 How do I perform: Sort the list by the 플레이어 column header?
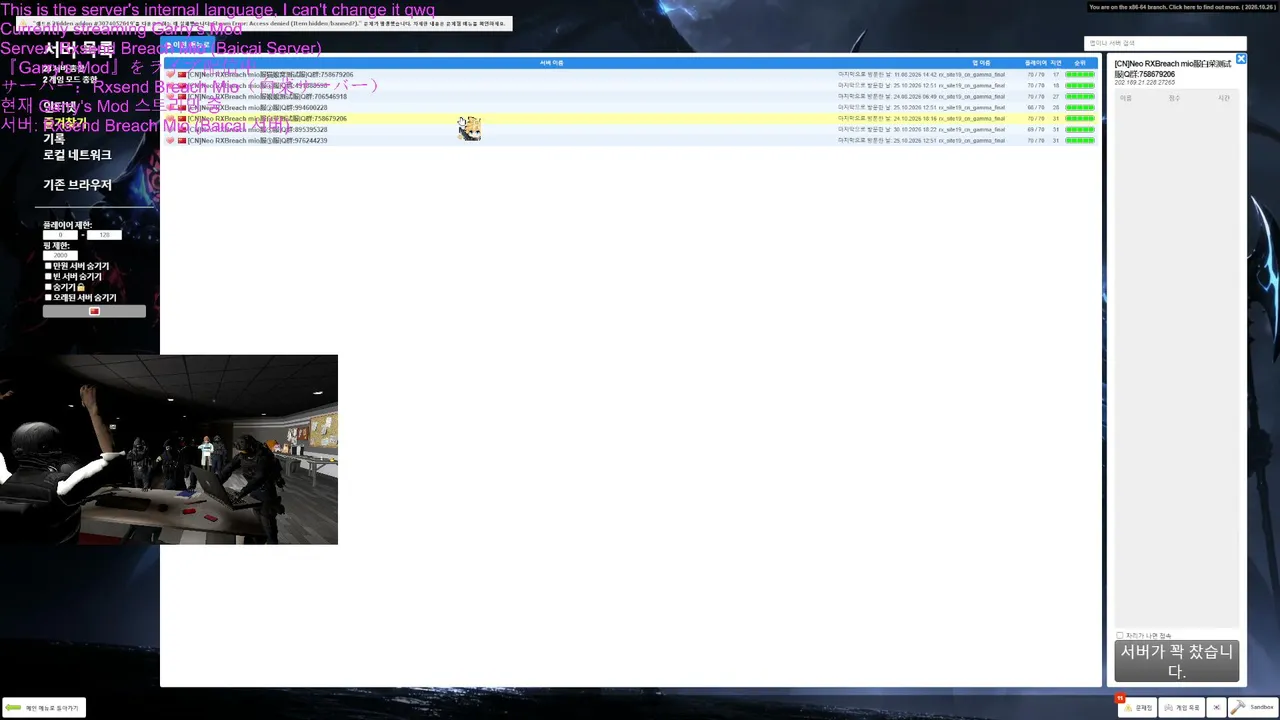click(1035, 63)
